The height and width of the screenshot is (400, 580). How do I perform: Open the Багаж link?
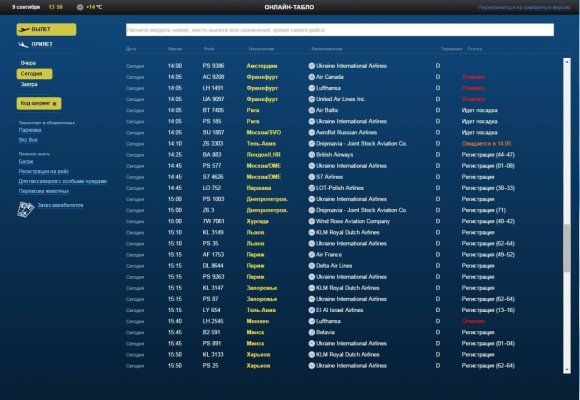click(x=26, y=161)
